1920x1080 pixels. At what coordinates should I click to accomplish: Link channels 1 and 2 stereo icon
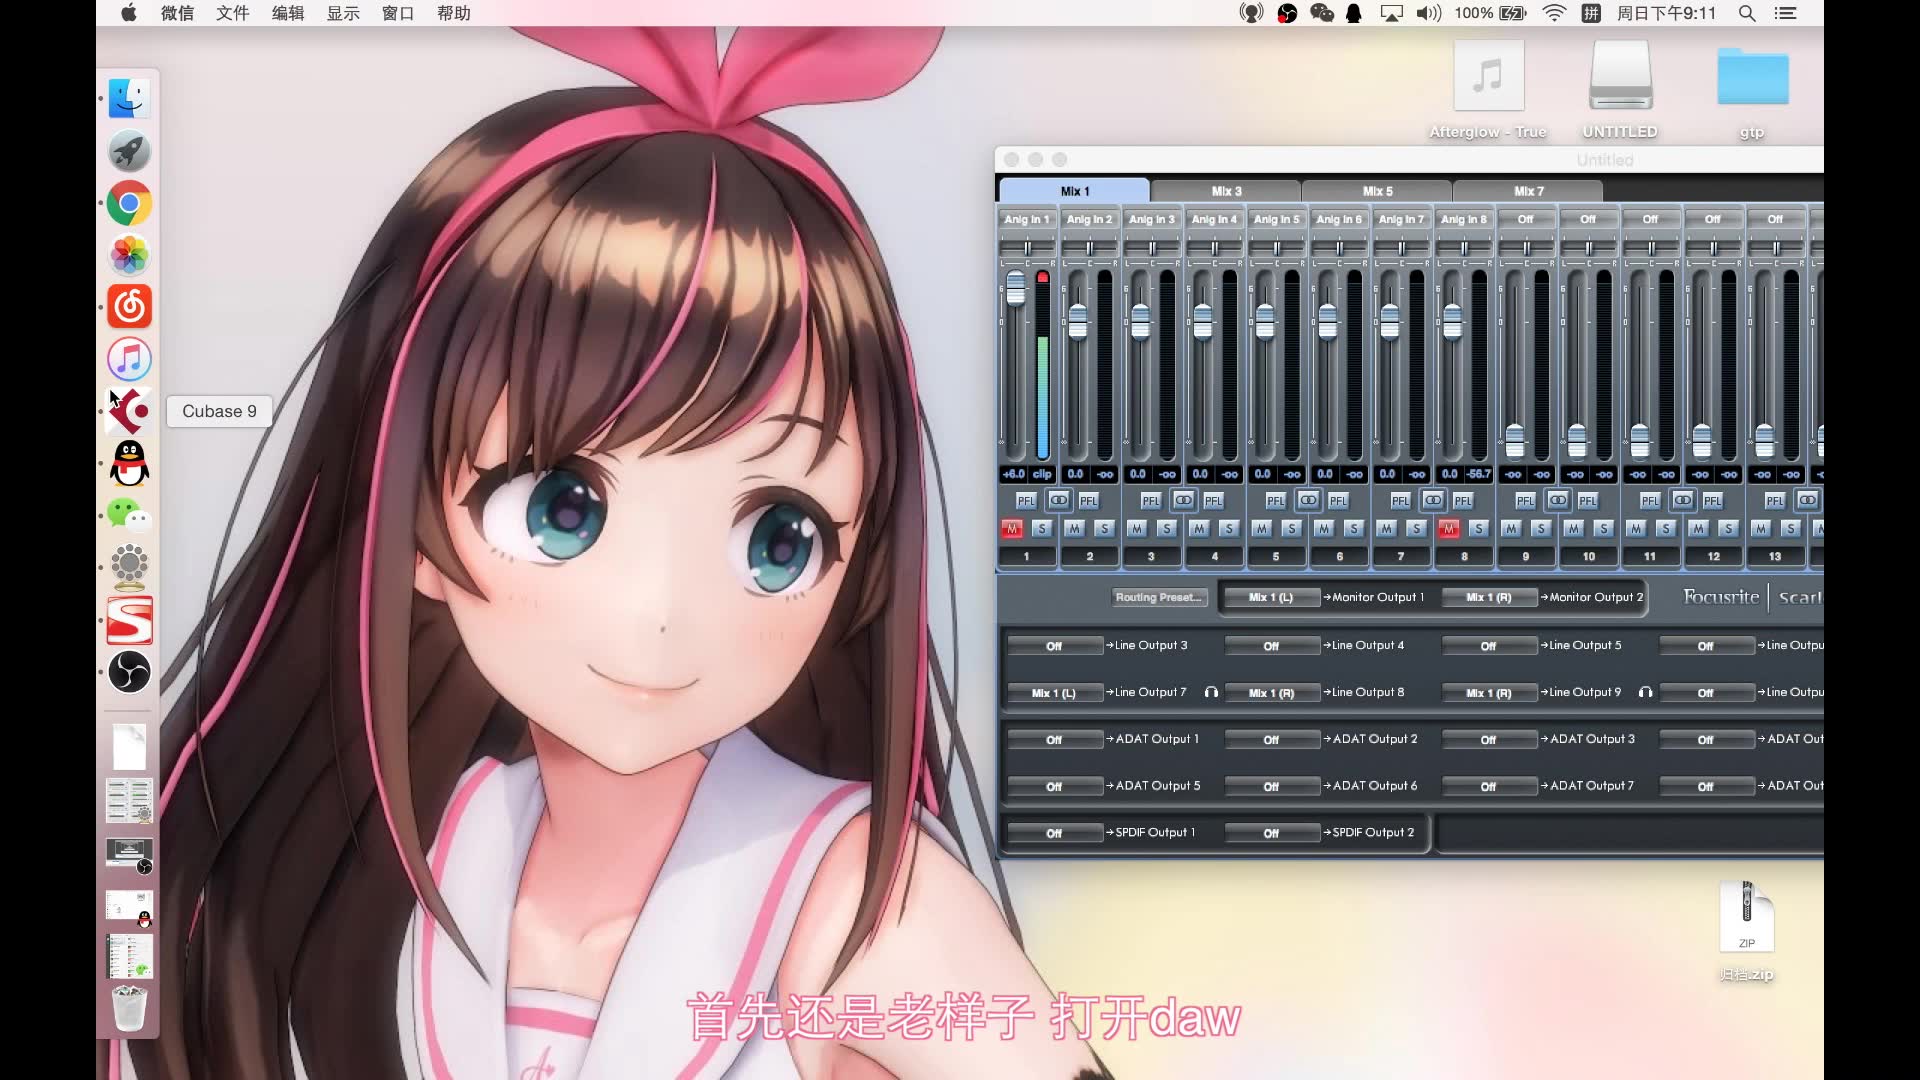click(1058, 500)
